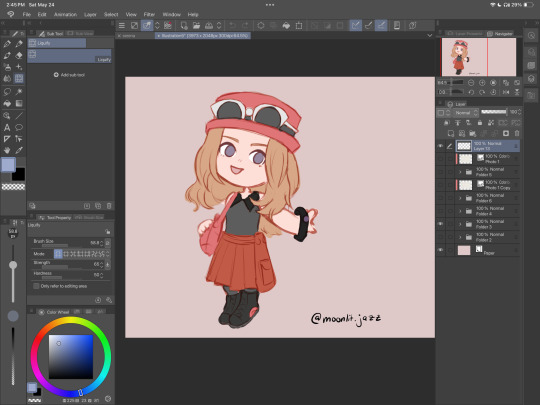Open the Normal blending mode dropdown
This screenshot has height=405, width=540.
tap(466, 113)
